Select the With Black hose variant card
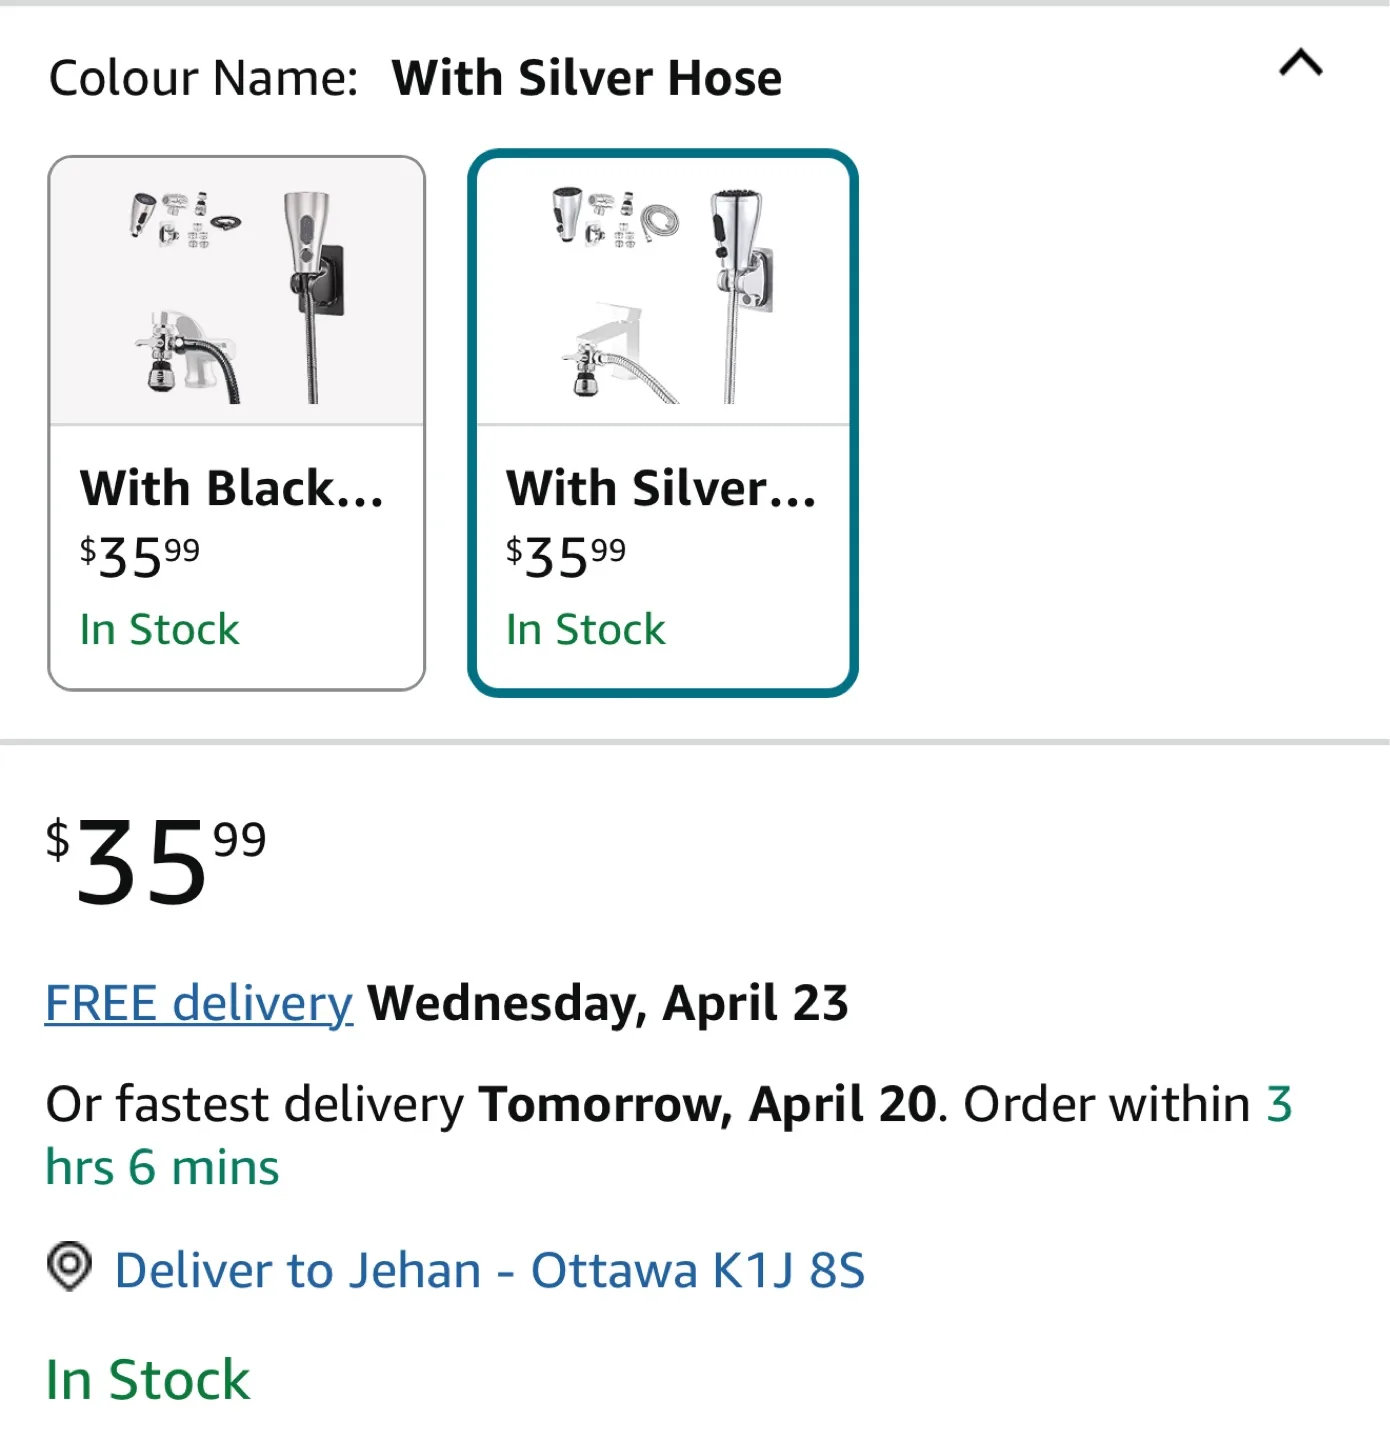 (237, 423)
